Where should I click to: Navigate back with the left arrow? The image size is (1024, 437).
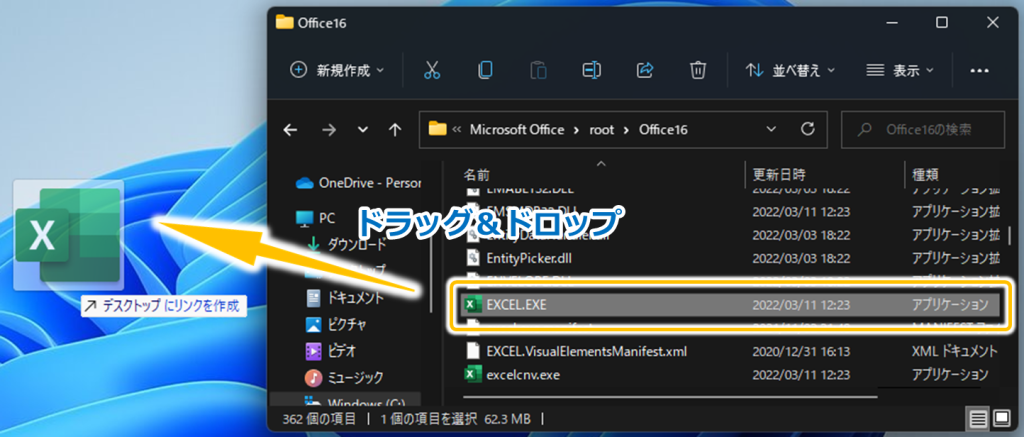pyautogui.click(x=290, y=130)
